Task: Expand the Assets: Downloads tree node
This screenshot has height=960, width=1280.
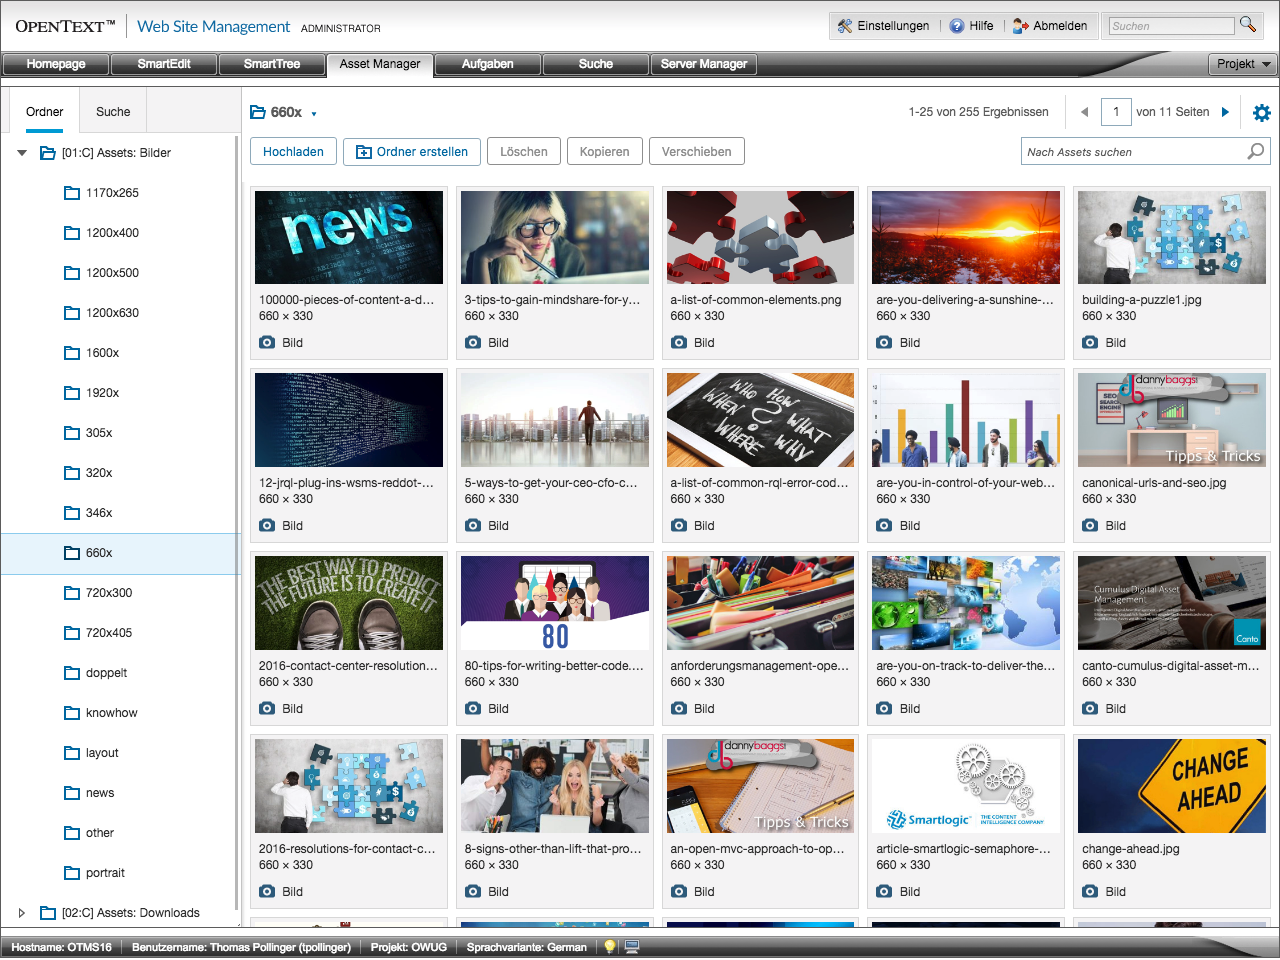Action: pos(22,913)
